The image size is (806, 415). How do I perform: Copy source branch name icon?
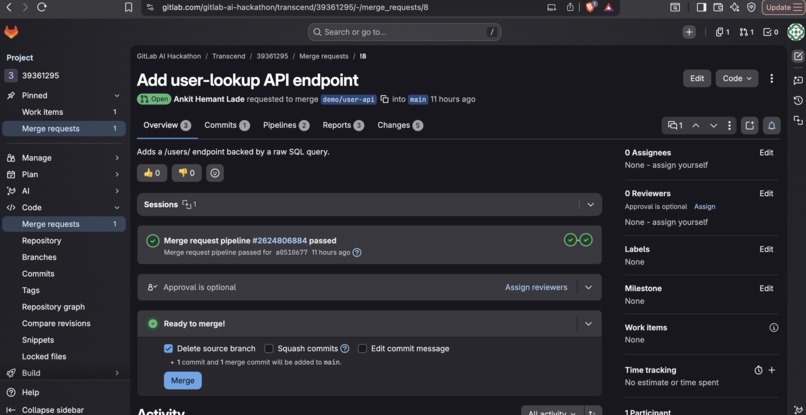tap(384, 99)
